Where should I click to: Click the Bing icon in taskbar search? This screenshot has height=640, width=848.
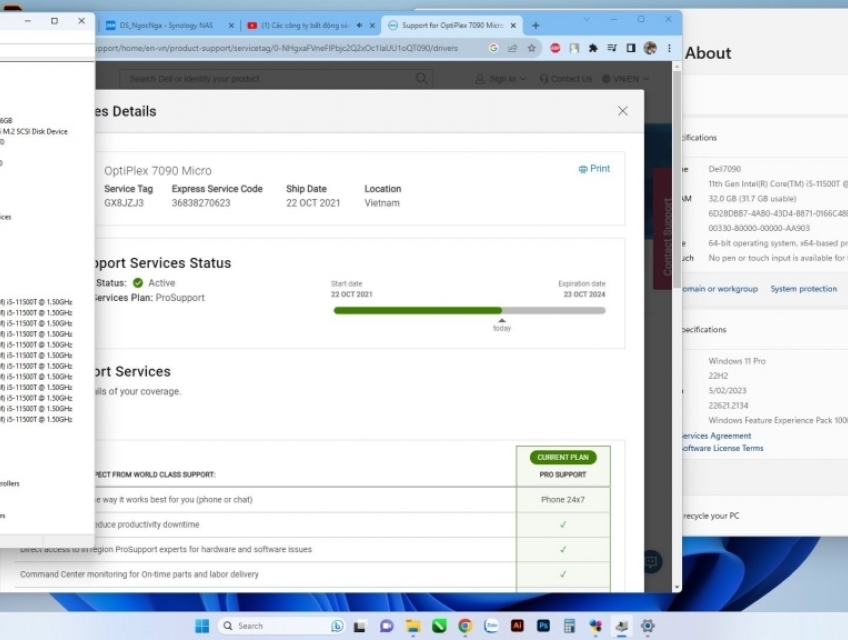337,626
